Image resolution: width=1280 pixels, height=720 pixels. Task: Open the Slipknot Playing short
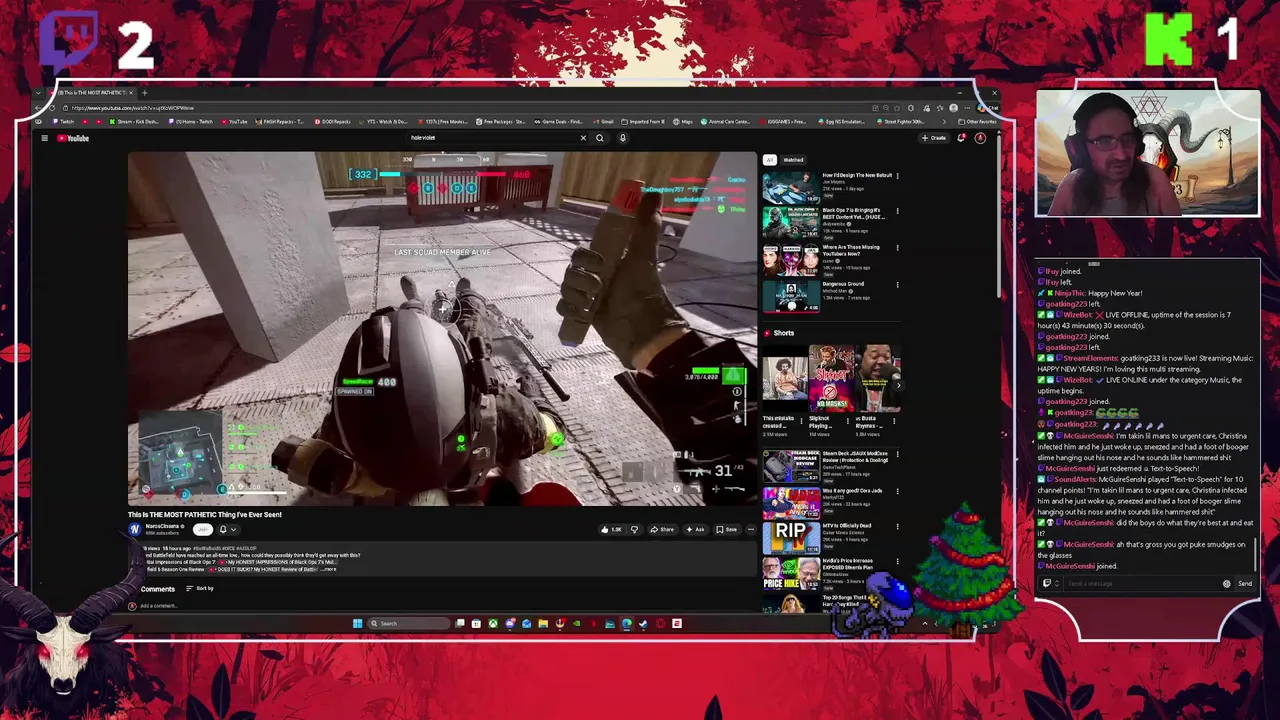(x=830, y=380)
